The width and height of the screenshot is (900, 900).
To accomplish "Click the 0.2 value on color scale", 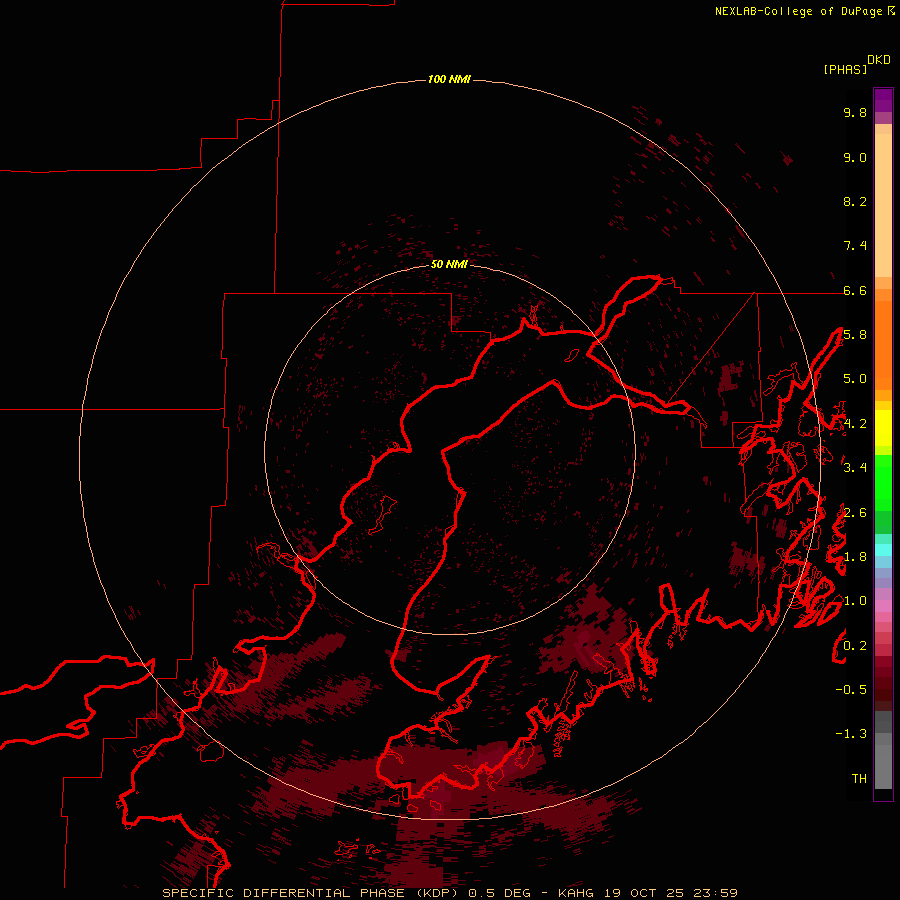I will (855, 646).
